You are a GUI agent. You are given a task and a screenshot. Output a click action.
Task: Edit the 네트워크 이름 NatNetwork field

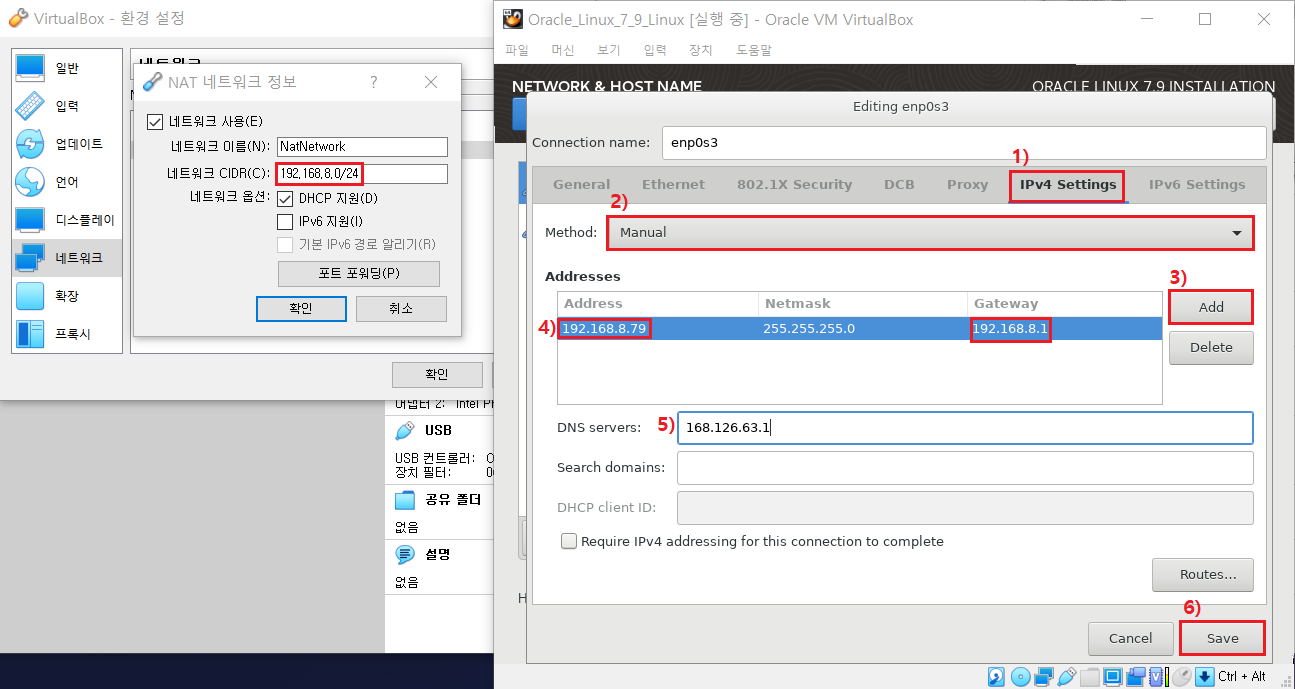pos(361,146)
